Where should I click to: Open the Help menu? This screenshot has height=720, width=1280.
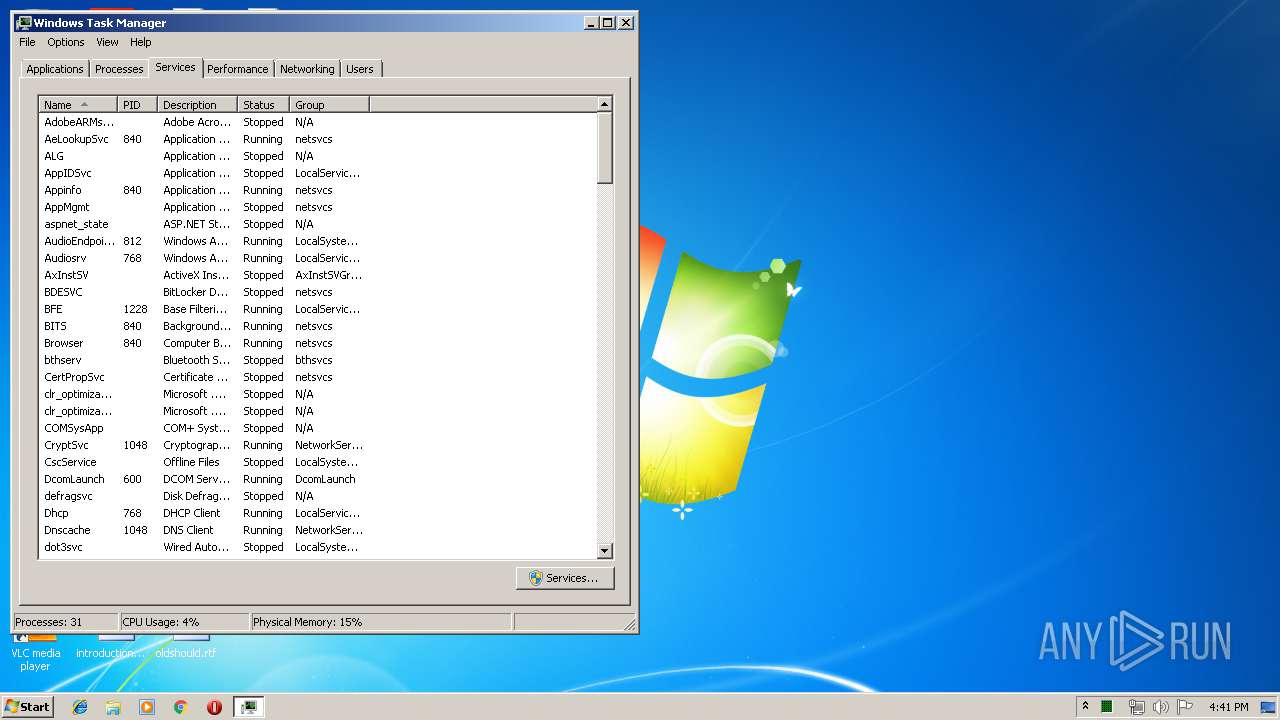pos(141,42)
